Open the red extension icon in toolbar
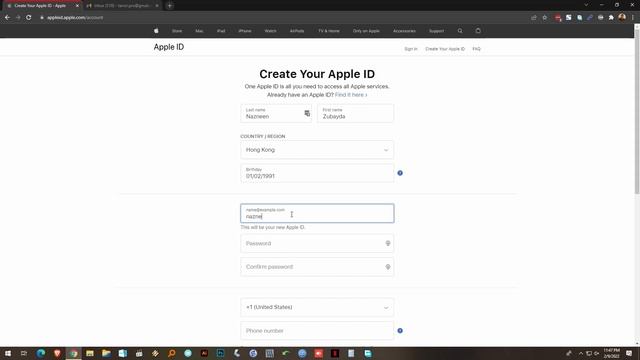Screen dimensions: 640x360 [x=558, y=18]
